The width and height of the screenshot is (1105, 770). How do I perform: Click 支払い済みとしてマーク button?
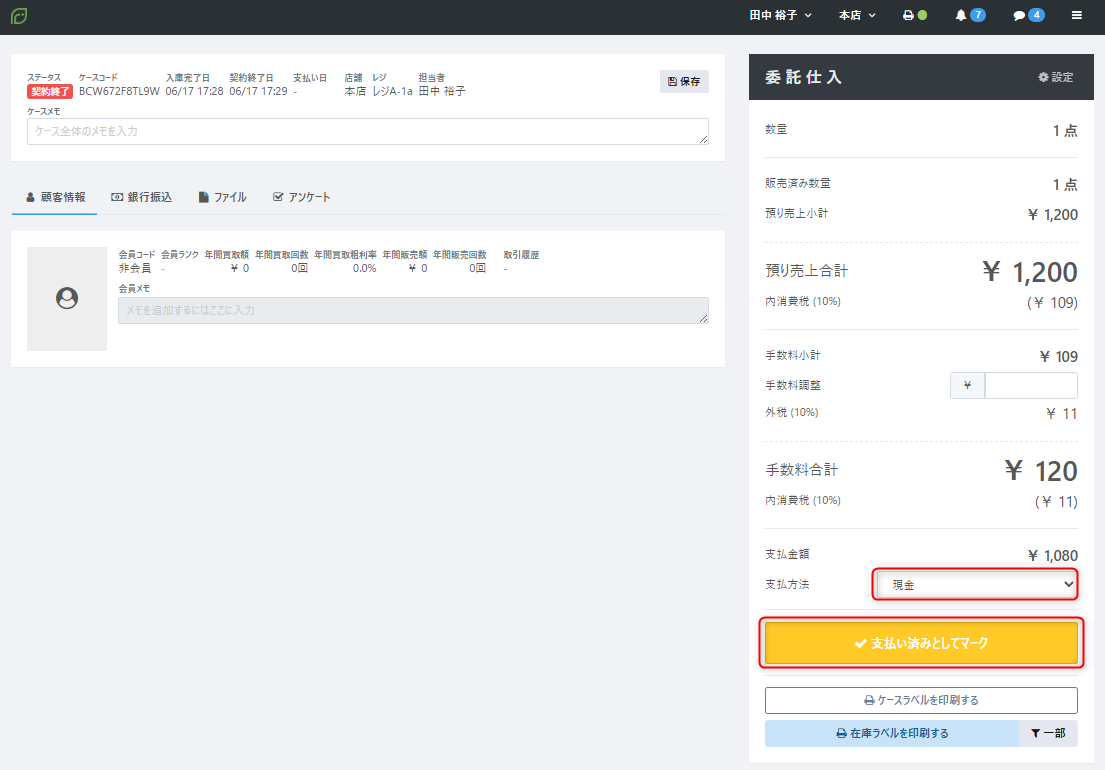(921, 643)
